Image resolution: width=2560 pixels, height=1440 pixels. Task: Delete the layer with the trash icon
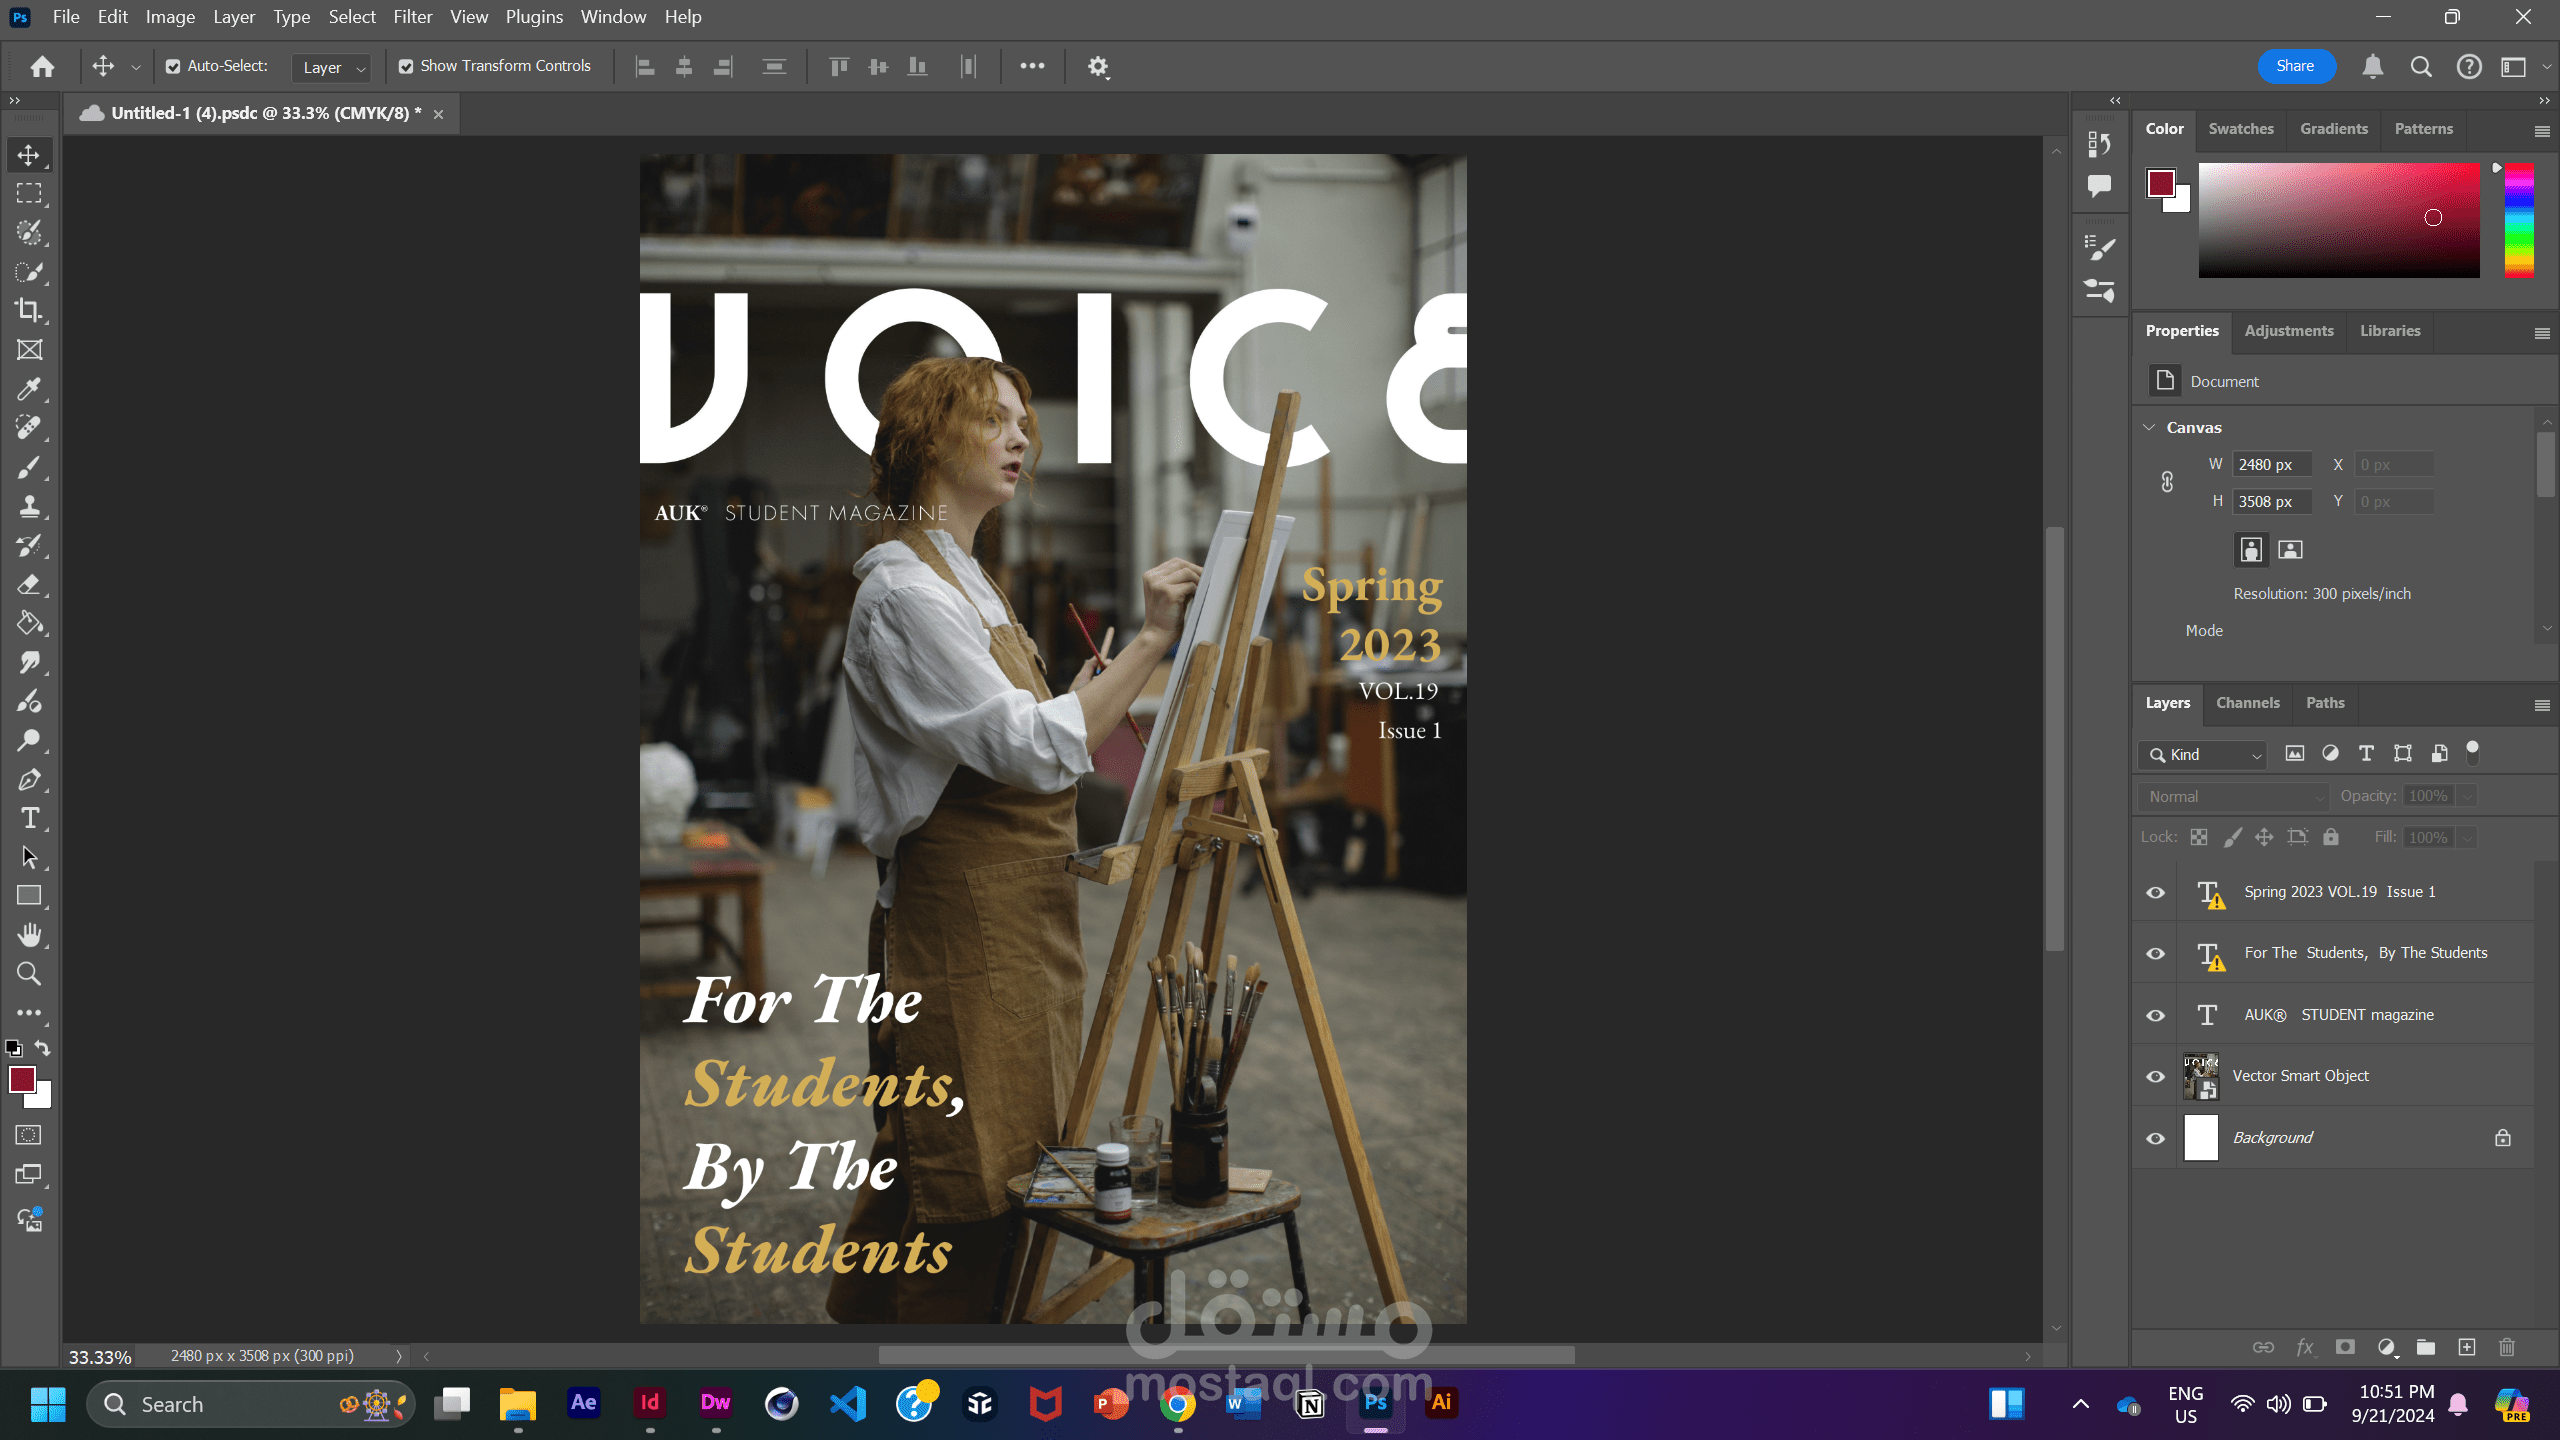point(2507,1347)
